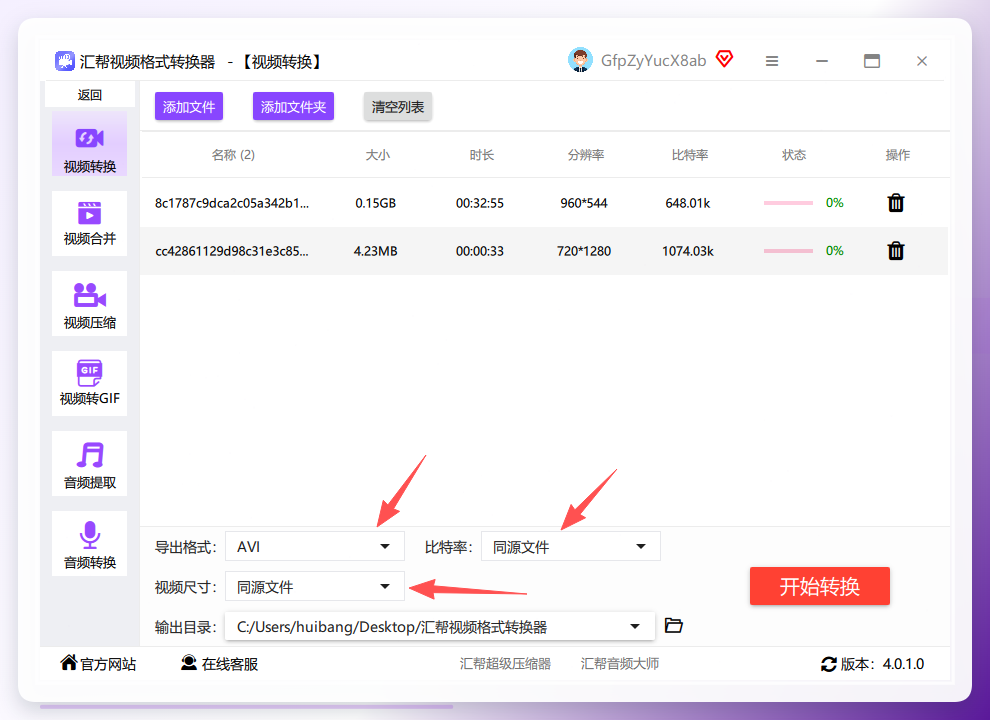This screenshot has width=990, height=720.
Task: Click resolution 720*1280 cell
Action: click(x=584, y=251)
